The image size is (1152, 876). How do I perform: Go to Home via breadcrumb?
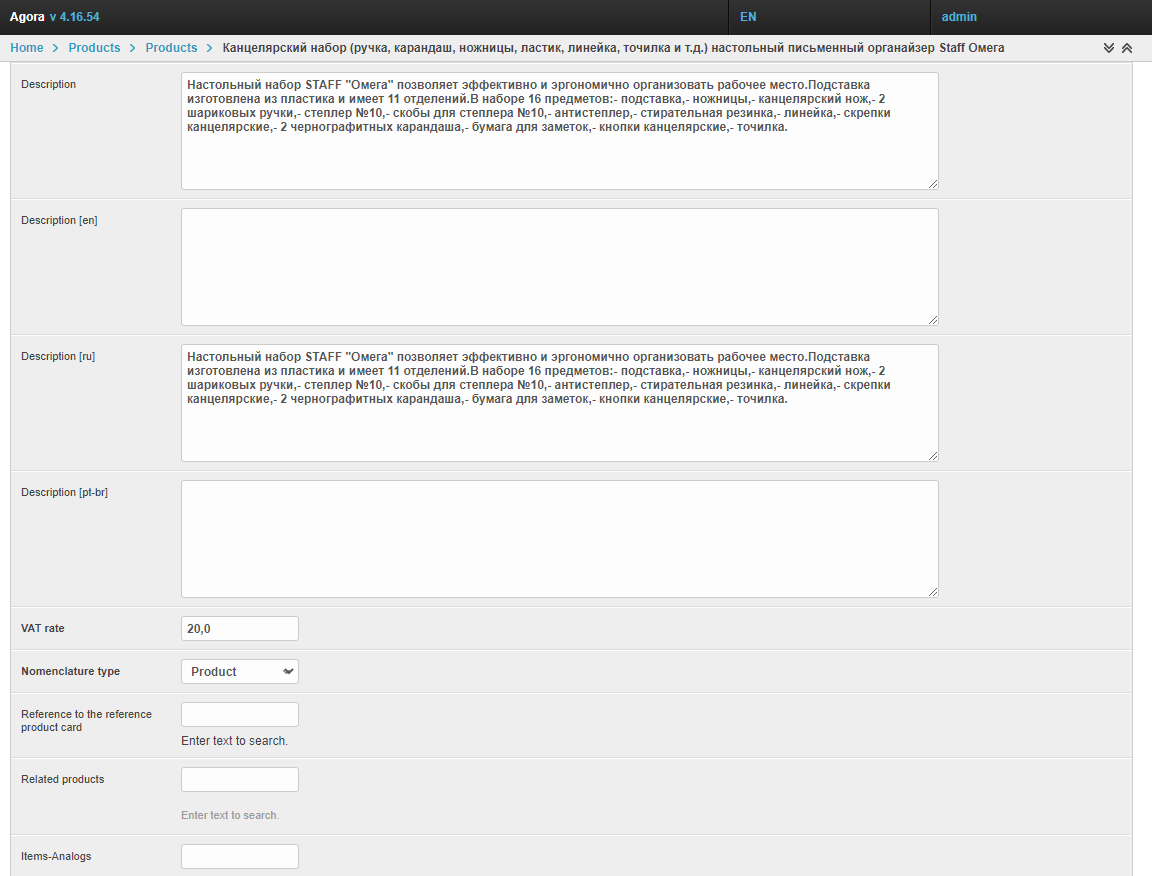[x=27, y=48]
